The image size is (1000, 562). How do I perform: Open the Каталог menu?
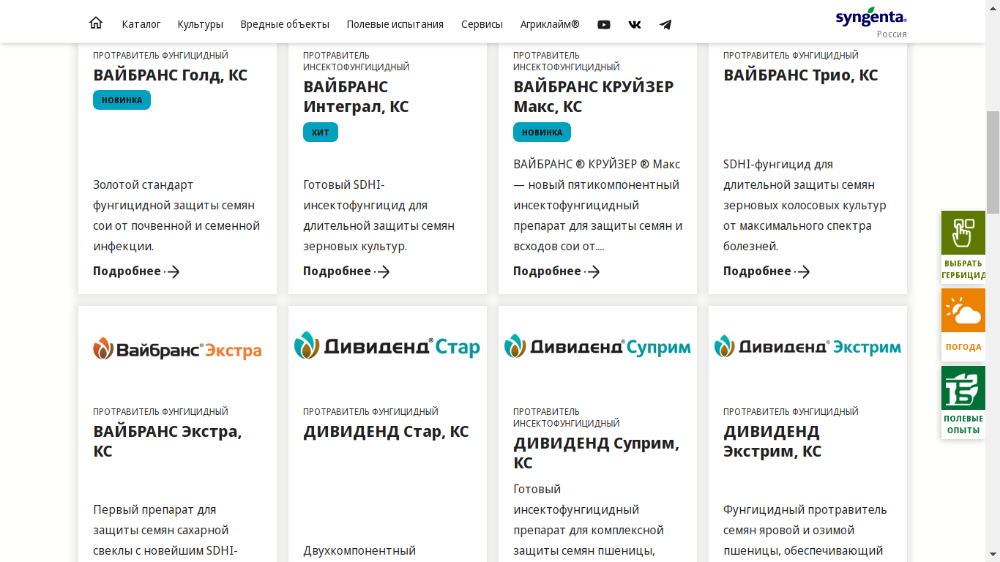[x=141, y=24]
